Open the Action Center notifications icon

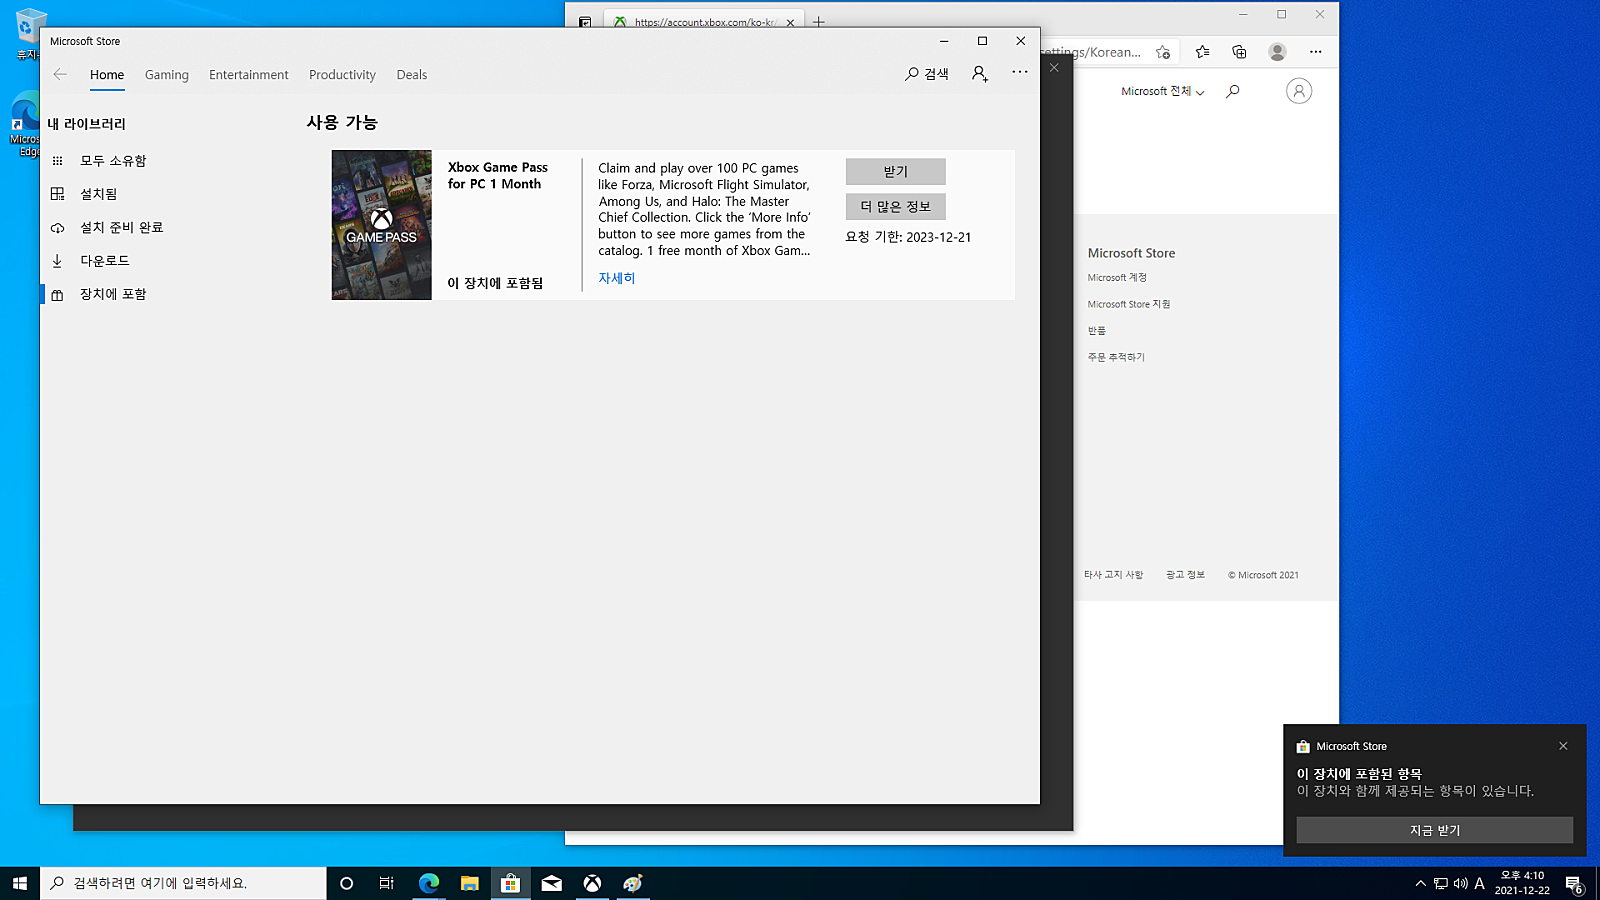pyautogui.click(x=1574, y=883)
